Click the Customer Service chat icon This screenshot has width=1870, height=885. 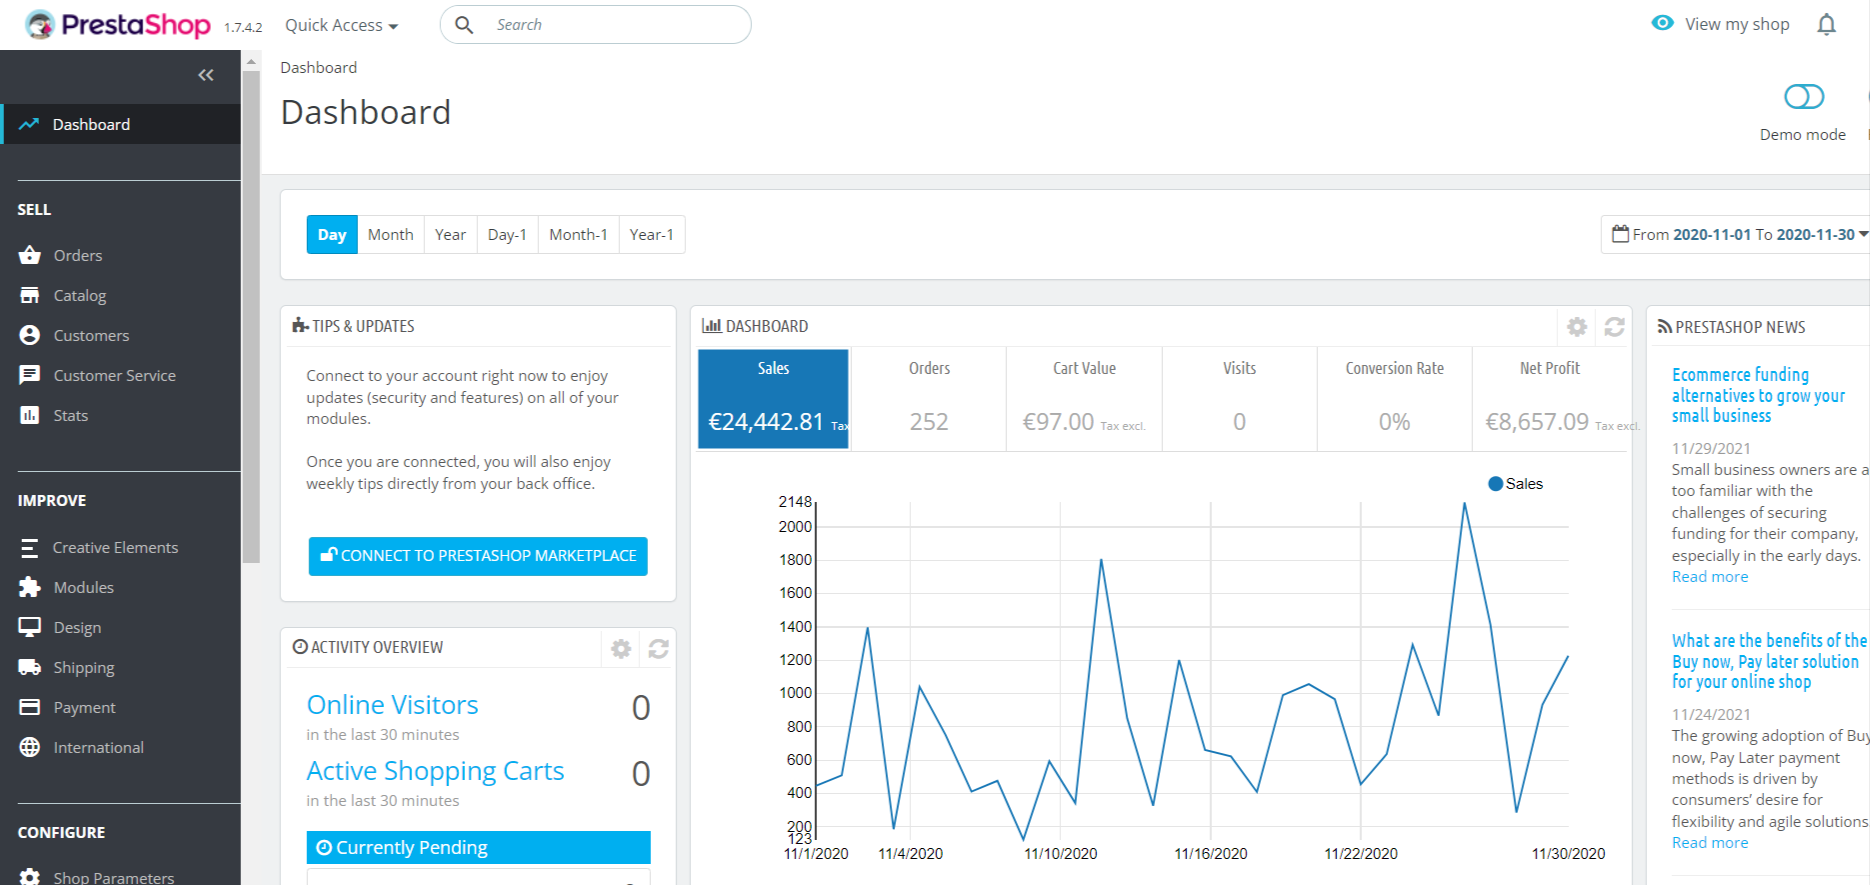click(x=30, y=375)
